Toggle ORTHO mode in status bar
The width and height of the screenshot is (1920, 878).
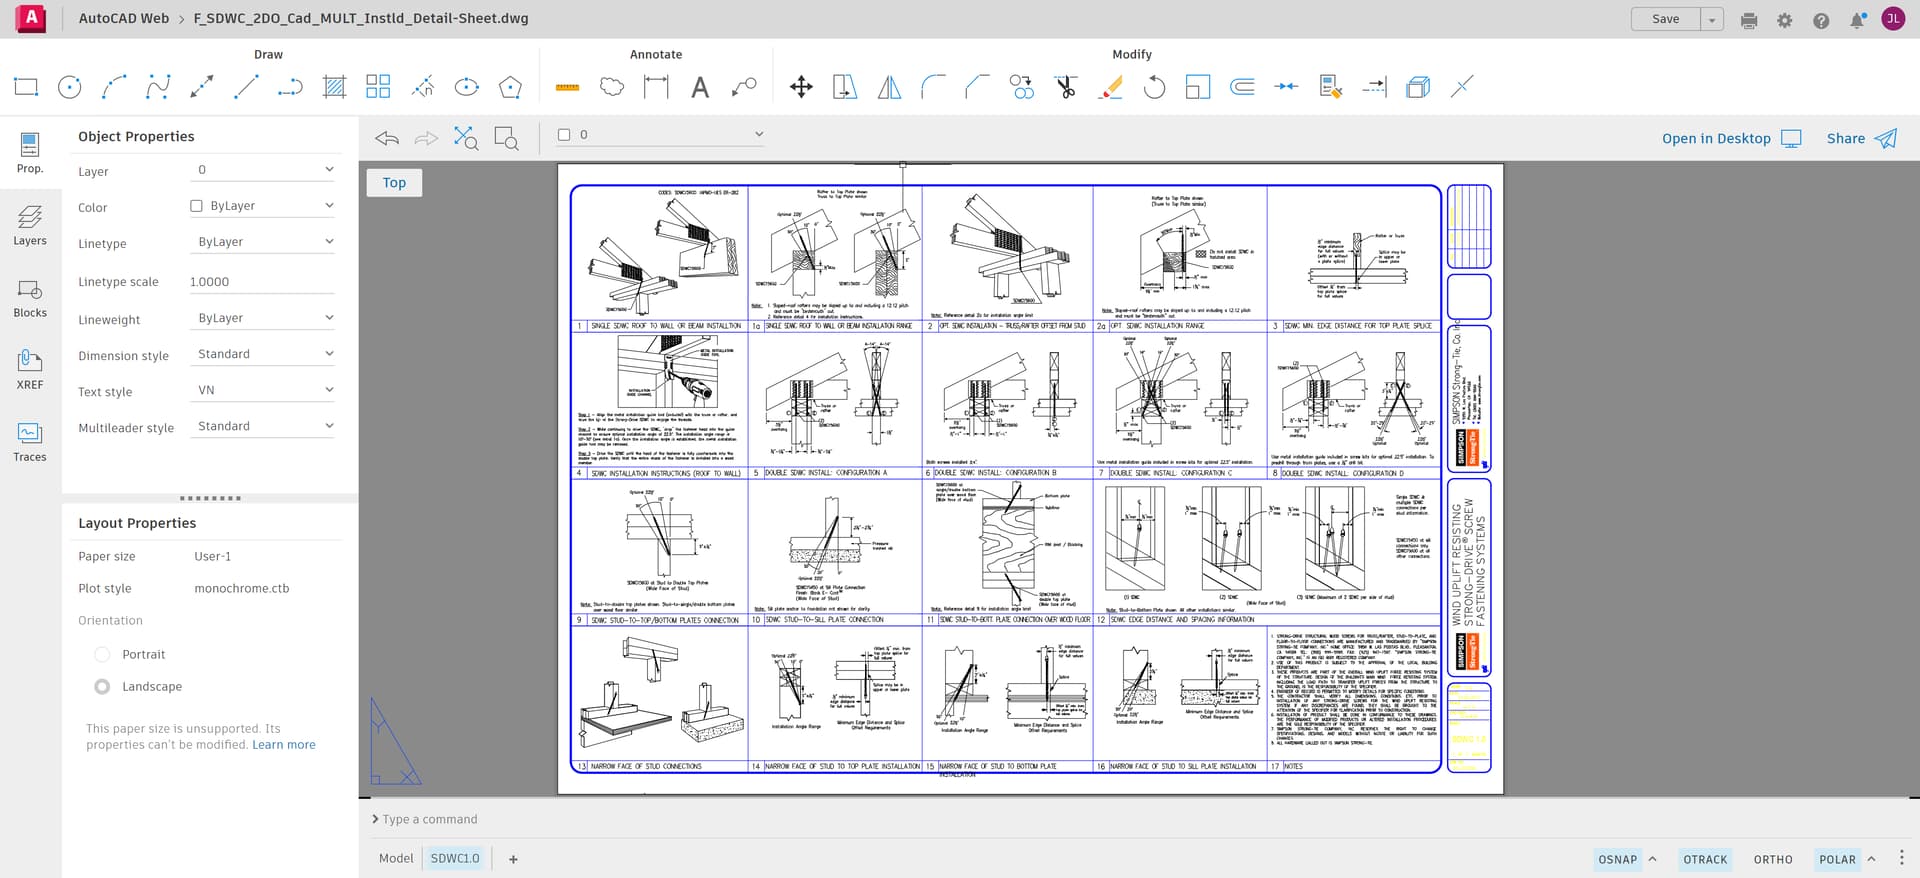pyautogui.click(x=1772, y=859)
